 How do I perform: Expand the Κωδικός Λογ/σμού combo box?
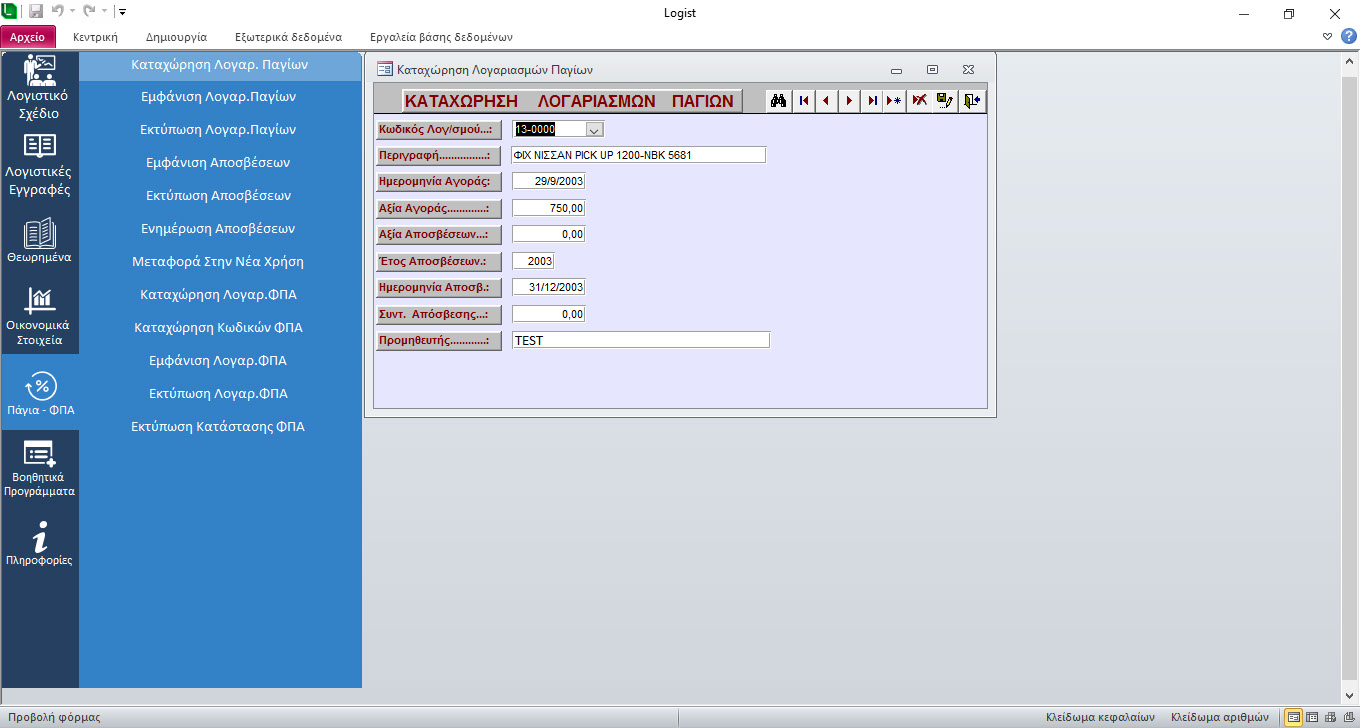click(x=594, y=129)
